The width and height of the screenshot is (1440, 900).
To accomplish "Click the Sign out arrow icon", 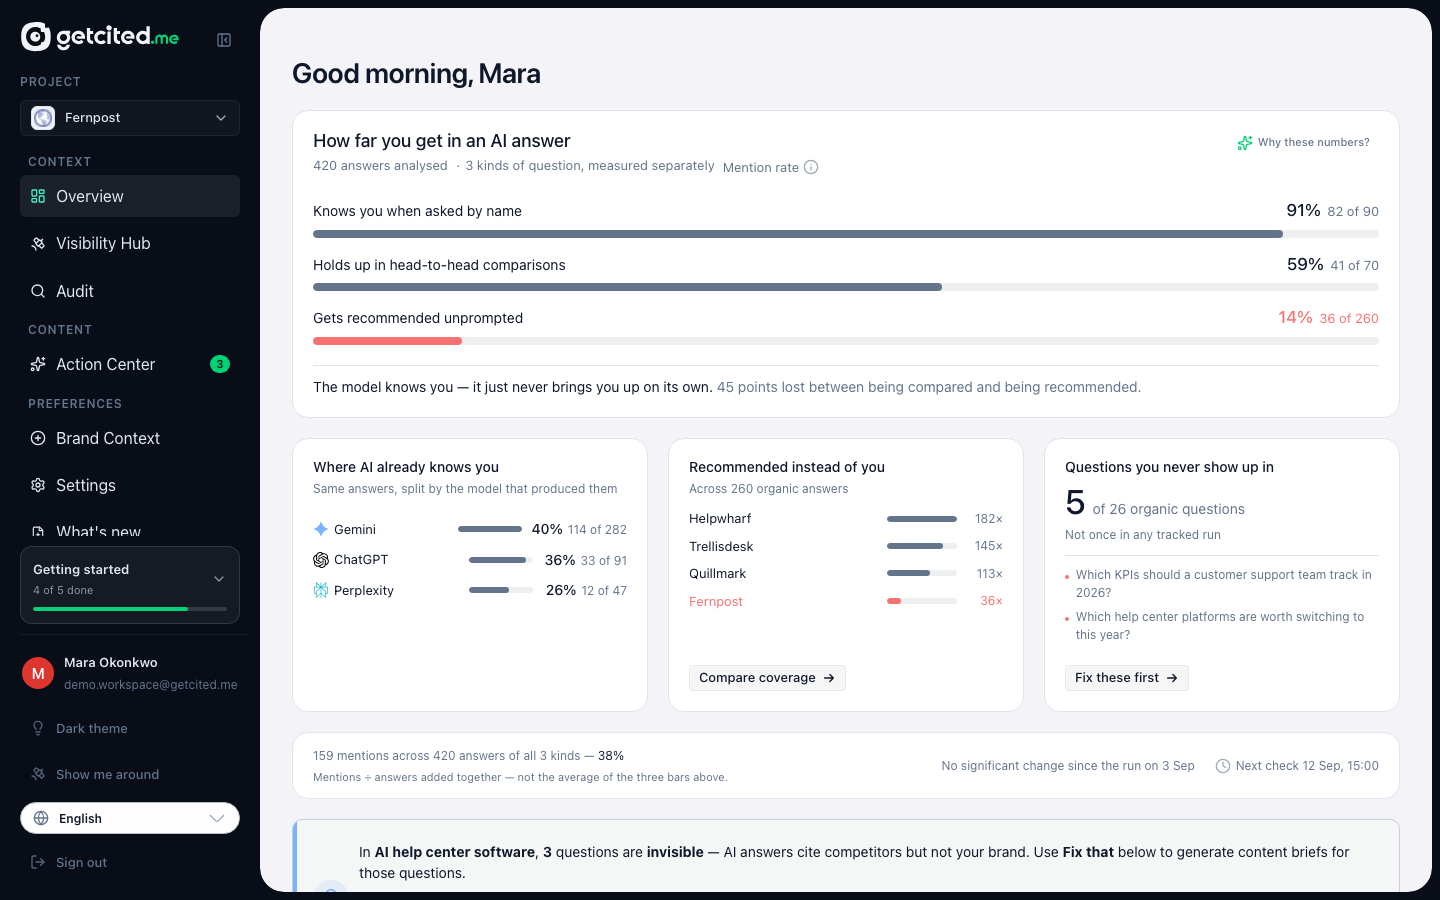I will point(38,862).
